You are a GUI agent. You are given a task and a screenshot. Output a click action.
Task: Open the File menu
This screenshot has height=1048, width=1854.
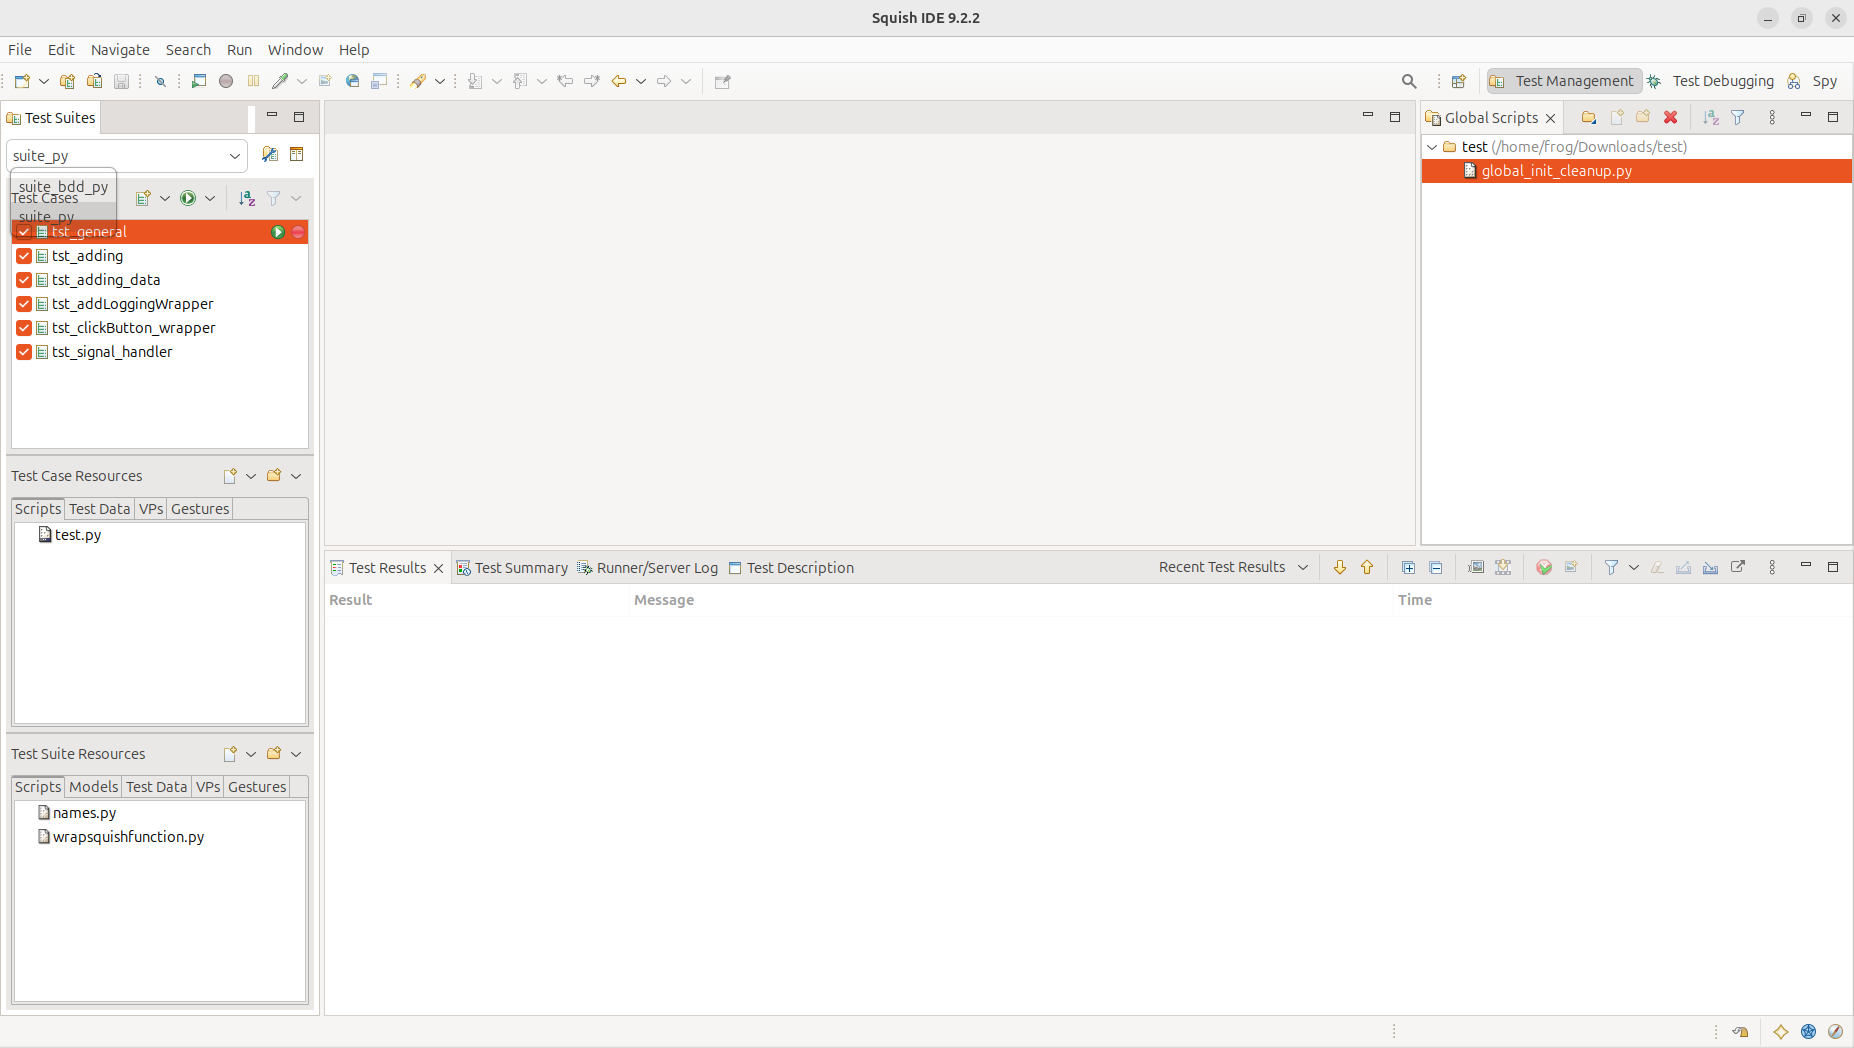(x=20, y=50)
